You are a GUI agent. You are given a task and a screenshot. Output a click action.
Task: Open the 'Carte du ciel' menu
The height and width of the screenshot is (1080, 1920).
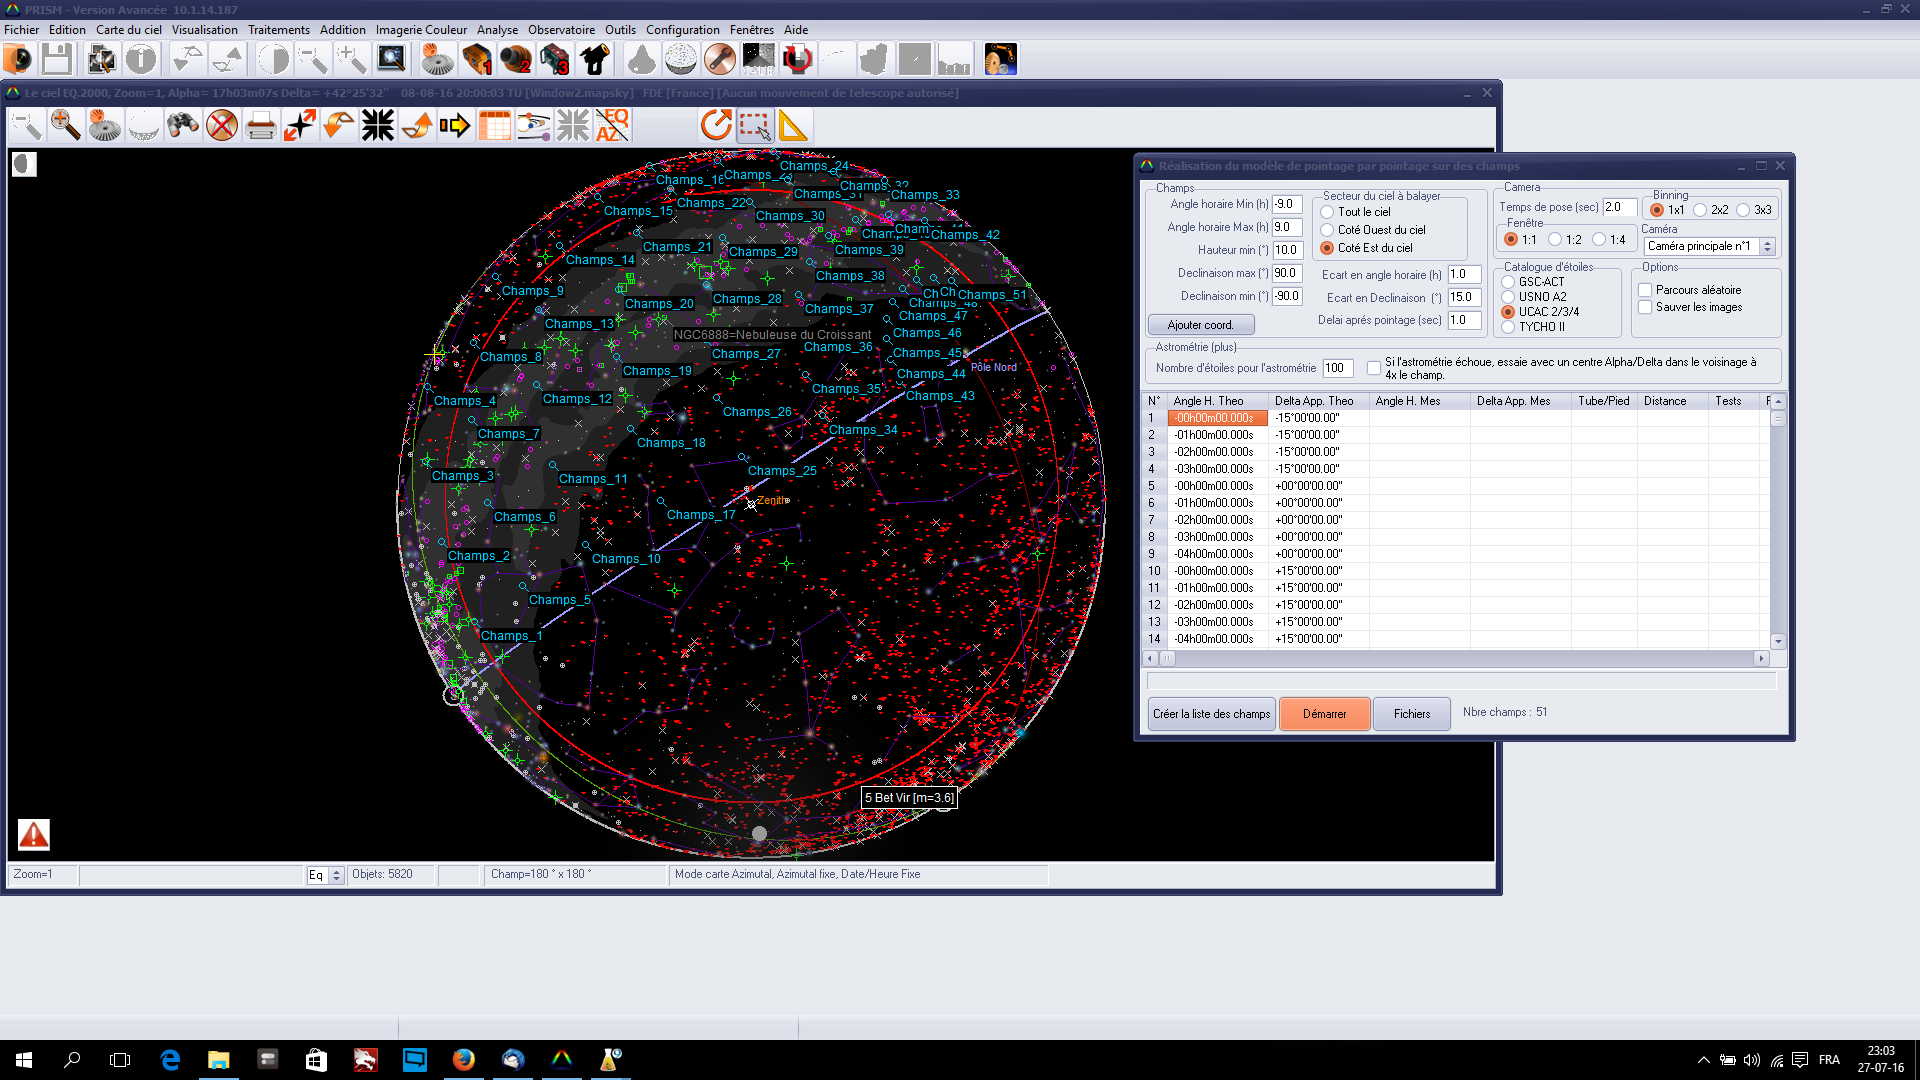pos(128,30)
